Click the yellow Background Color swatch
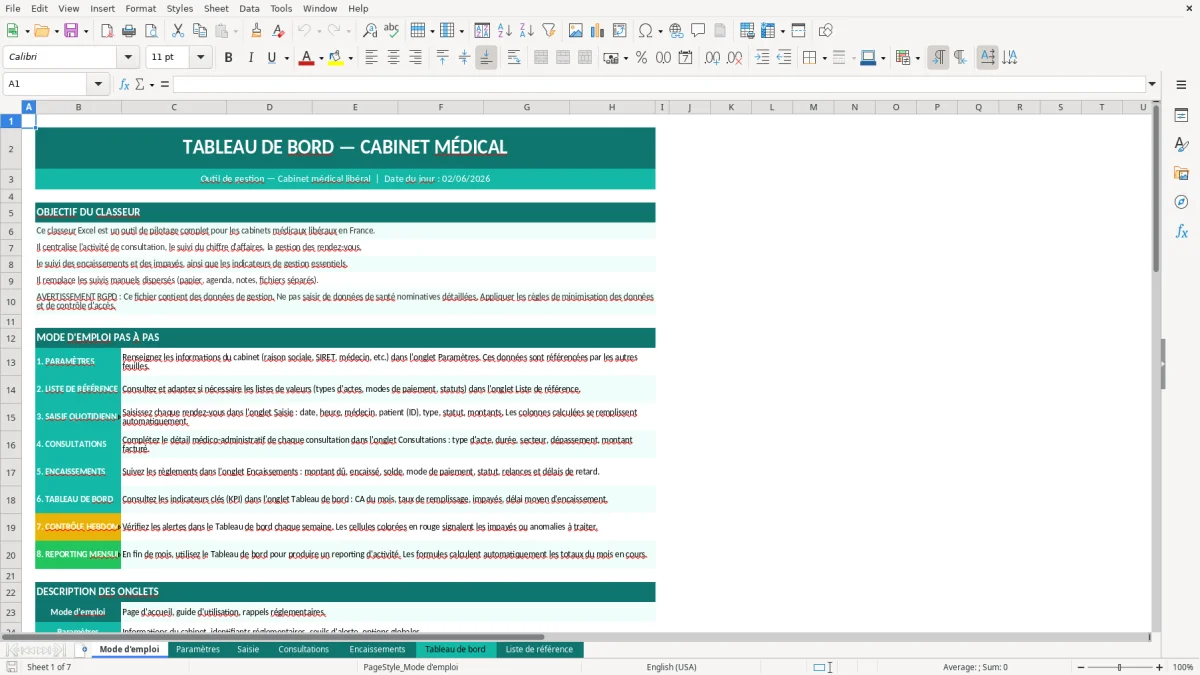This screenshot has height=675, width=1200. [x=335, y=58]
